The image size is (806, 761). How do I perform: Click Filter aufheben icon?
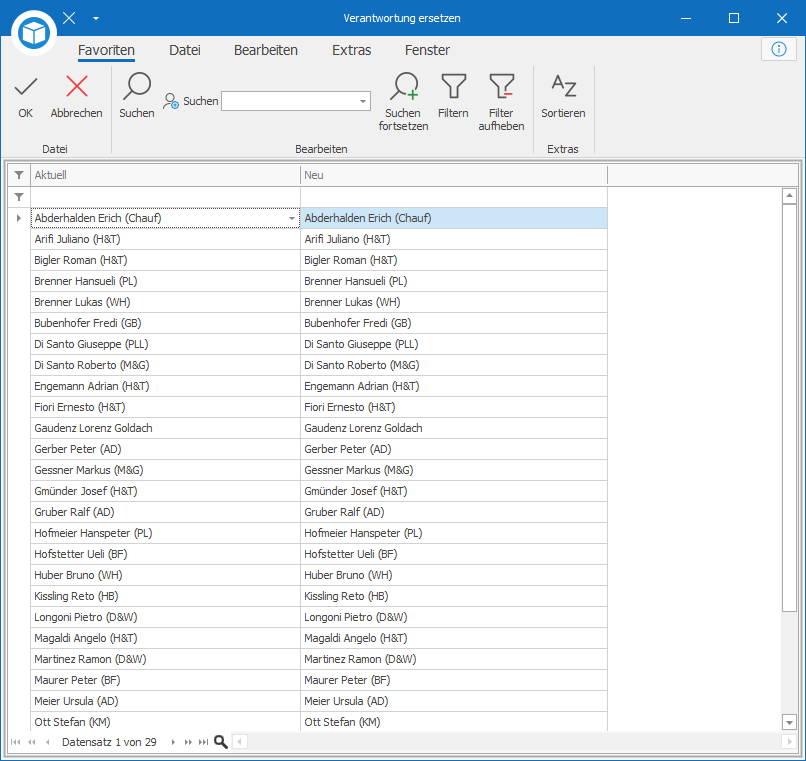502,86
